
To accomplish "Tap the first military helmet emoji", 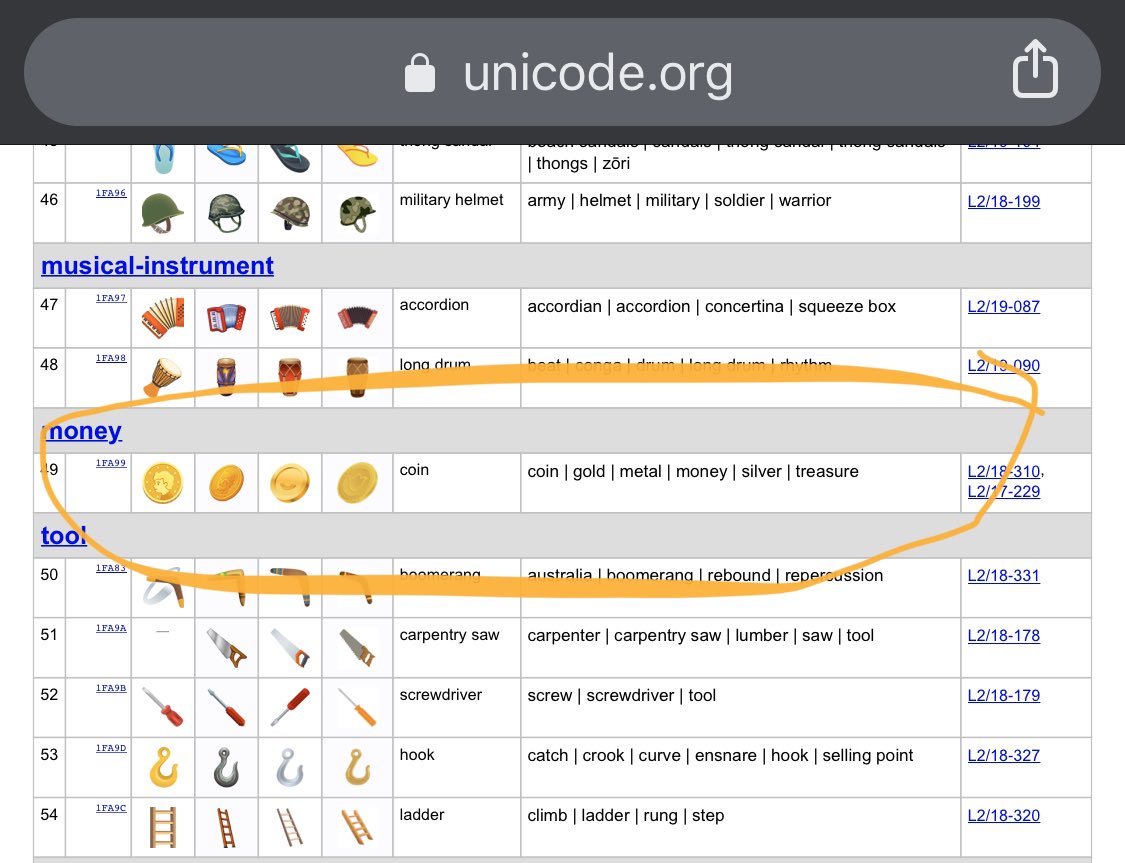I will click(x=163, y=212).
